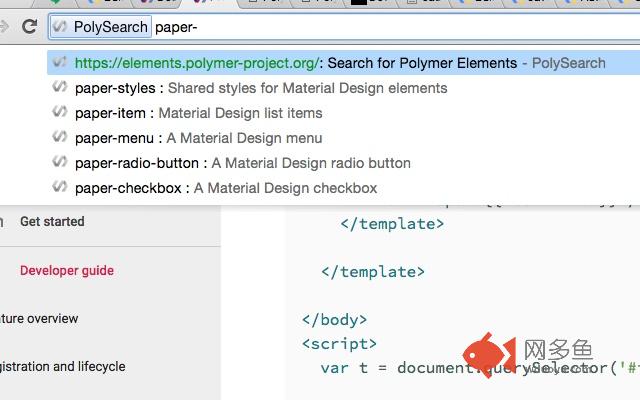Screen dimensions: 640x400
Task: Open the Get started sidebar link
Action: coord(52,222)
